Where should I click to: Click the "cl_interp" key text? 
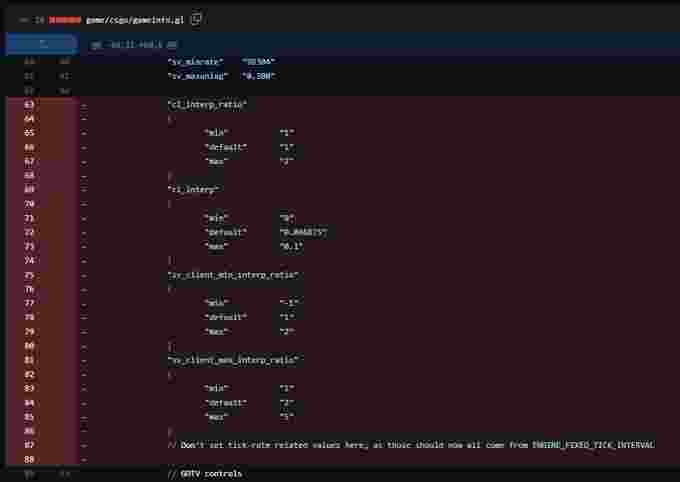tap(193, 190)
